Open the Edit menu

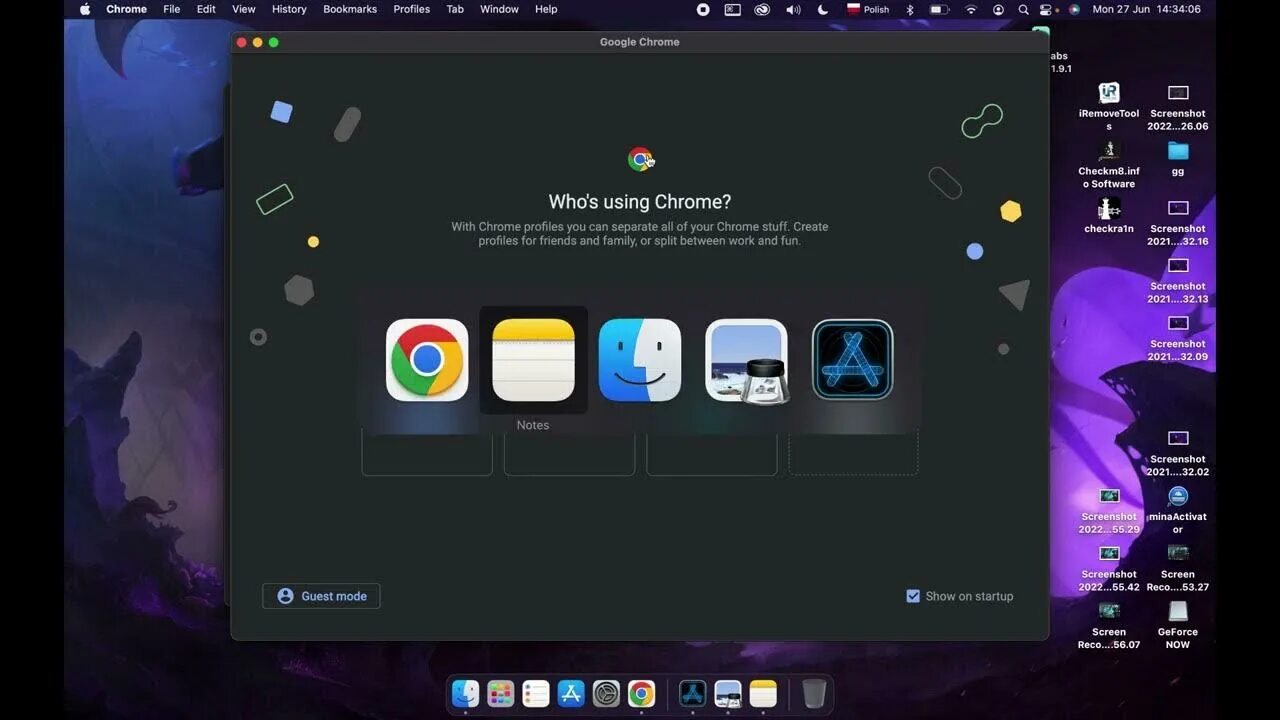click(x=206, y=9)
